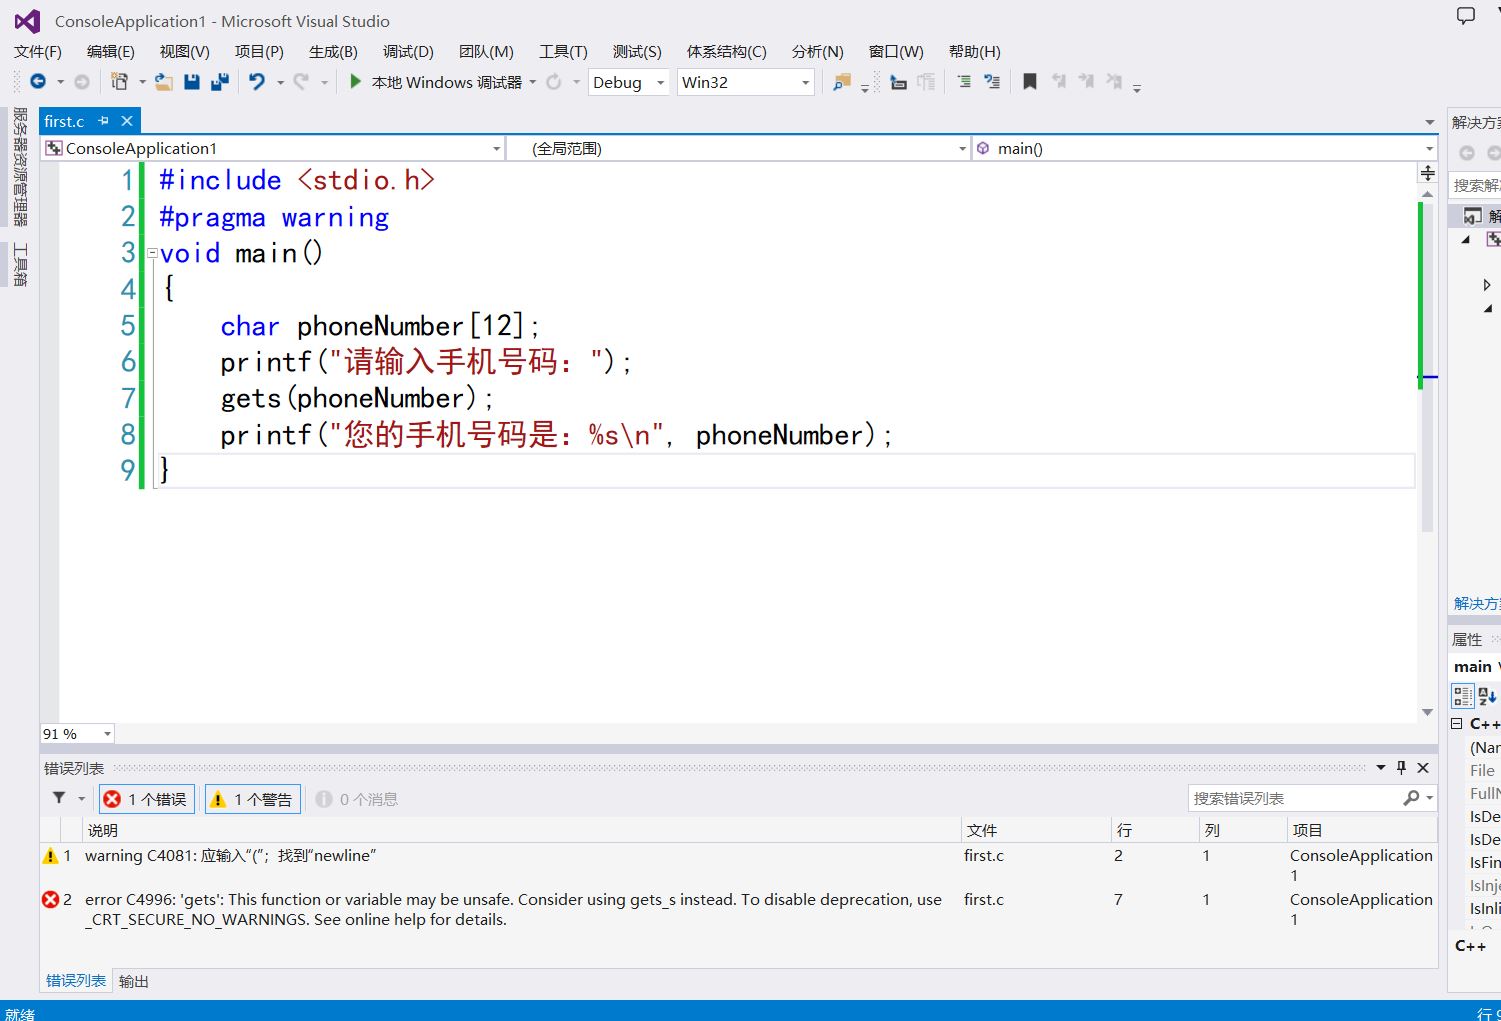Collapse the main() function outline box

(152, 254)
